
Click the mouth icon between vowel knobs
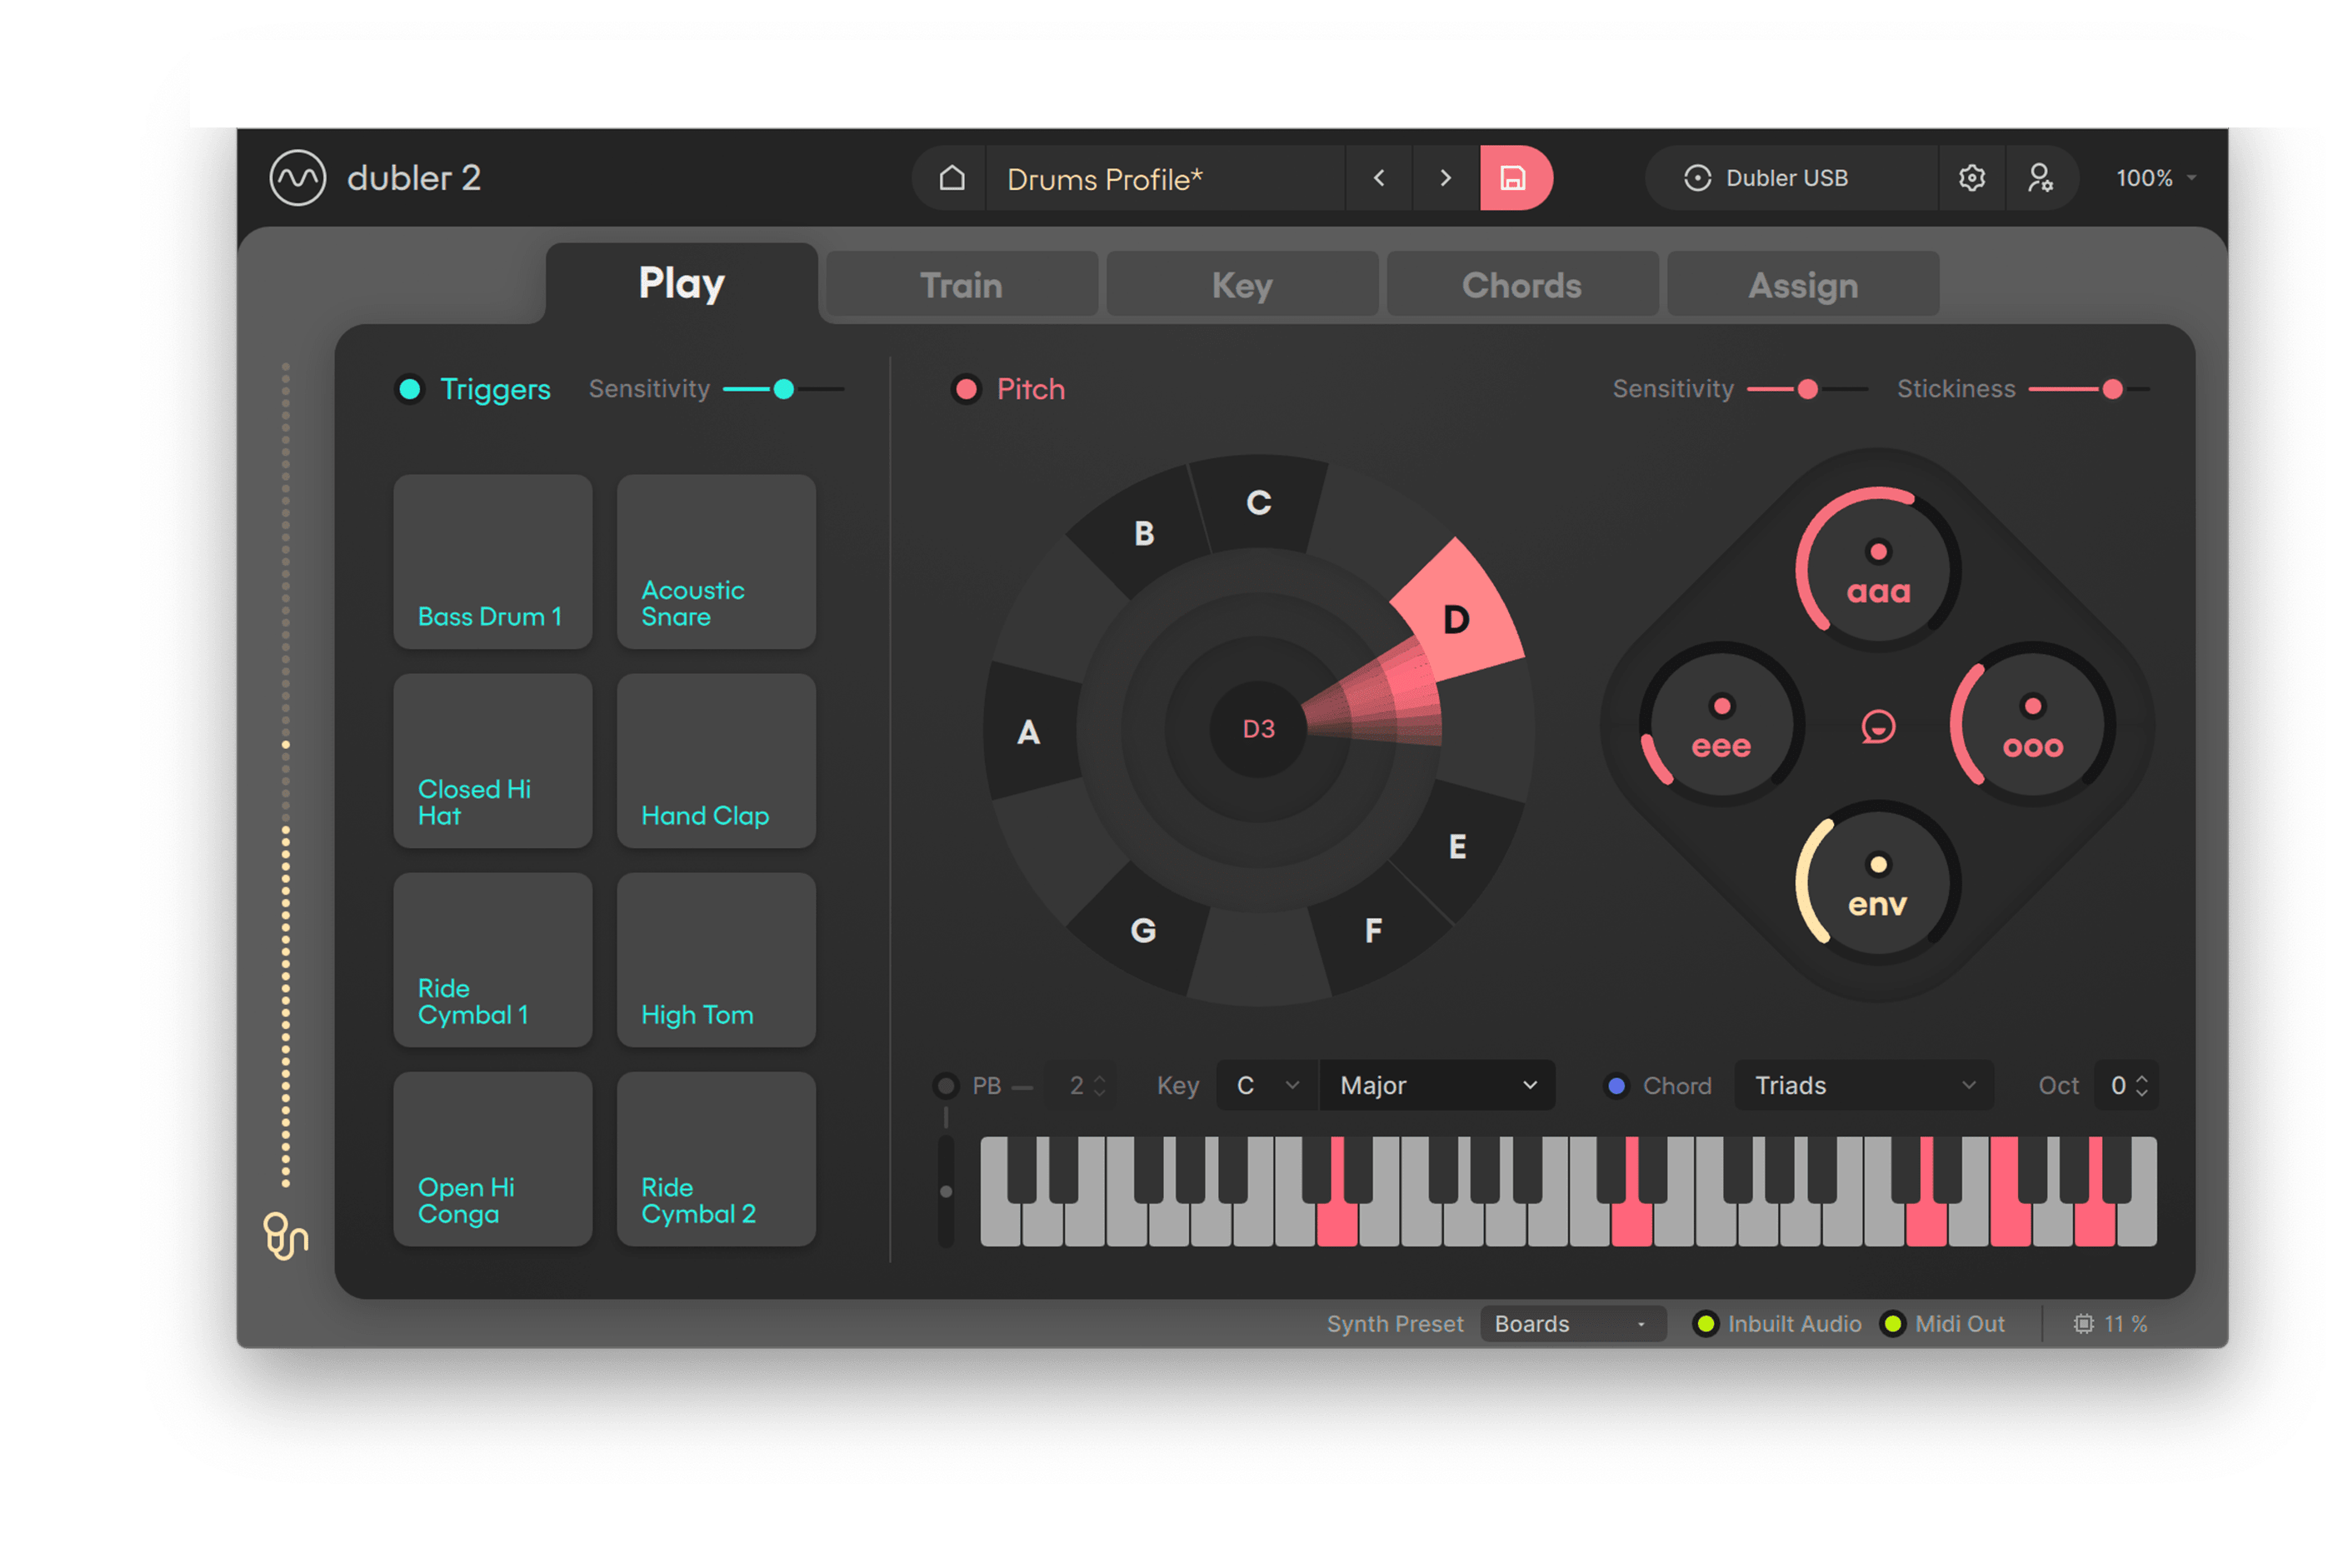[1878, 726]
